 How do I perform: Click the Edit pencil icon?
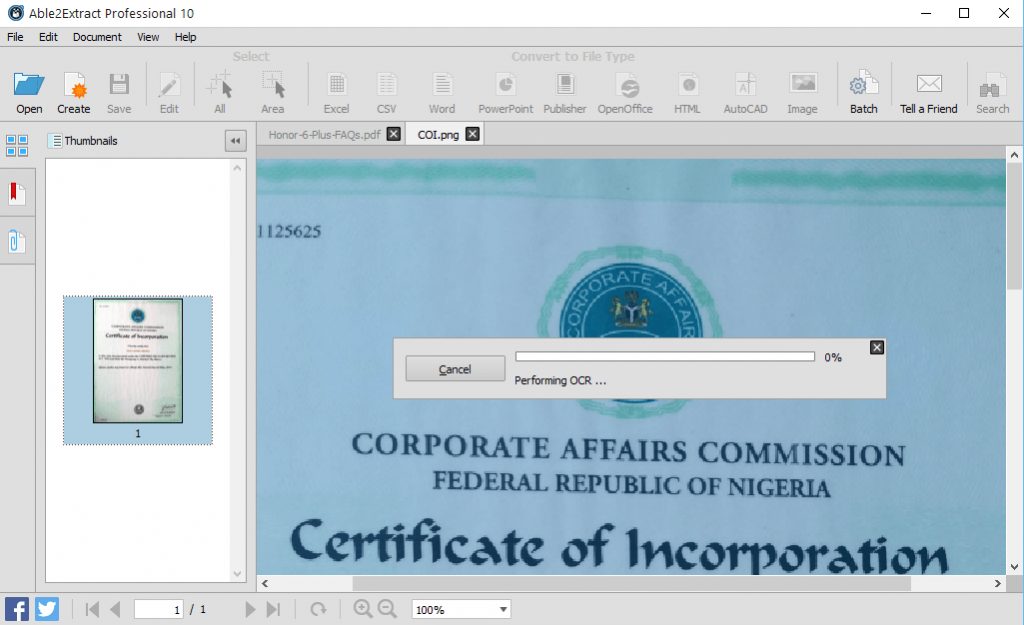click(169, 85)
